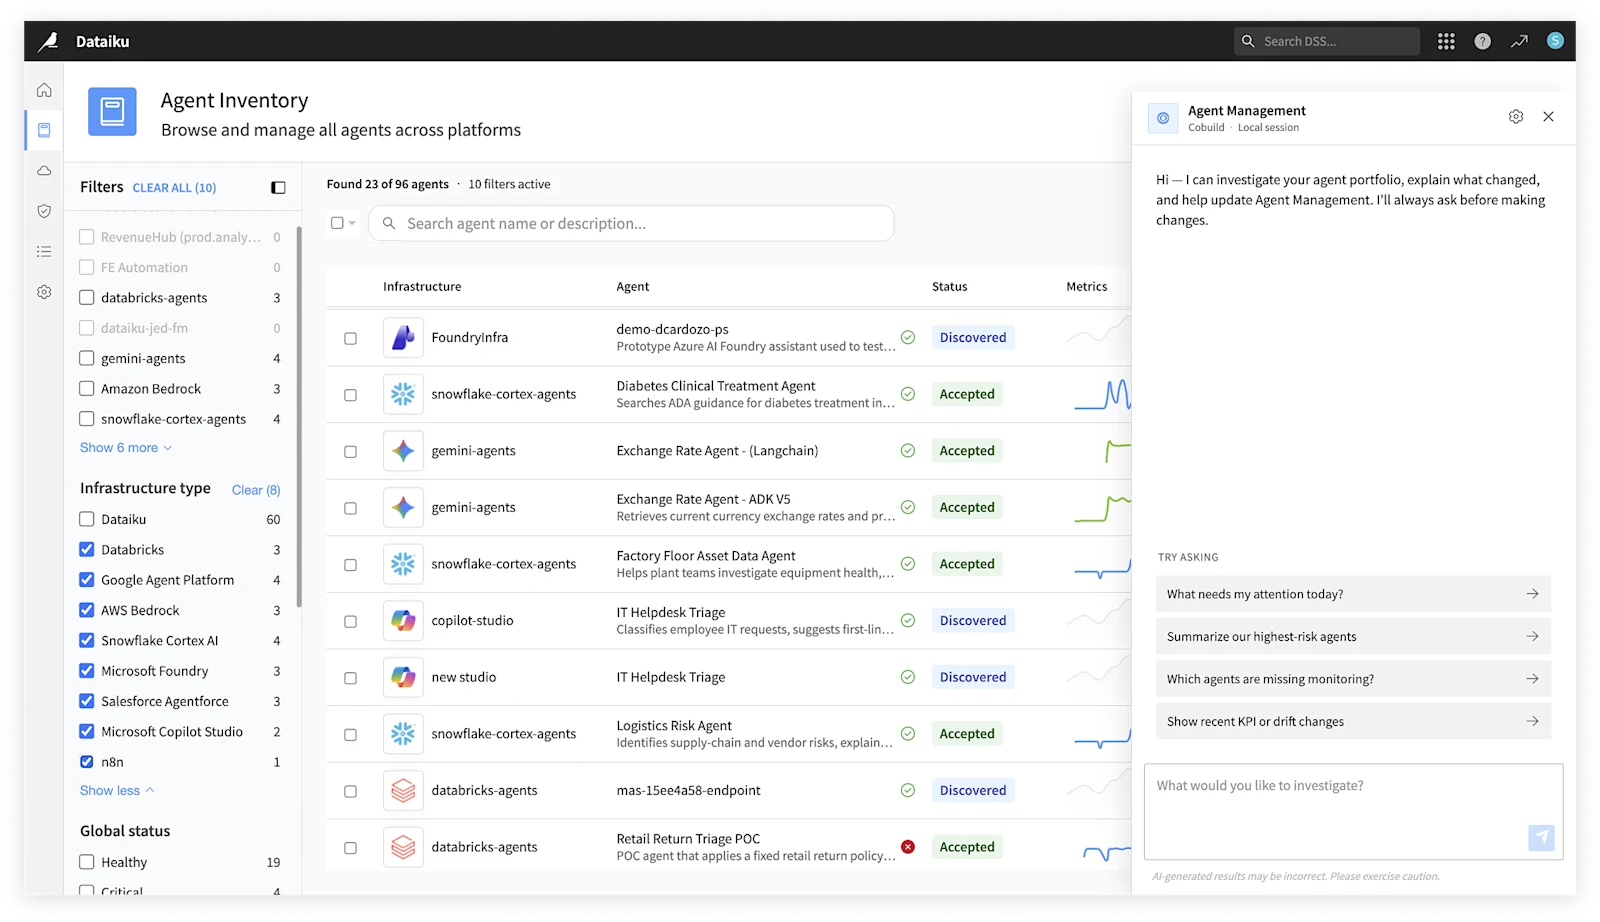Sort by Metrics column header

(1087, 286)
